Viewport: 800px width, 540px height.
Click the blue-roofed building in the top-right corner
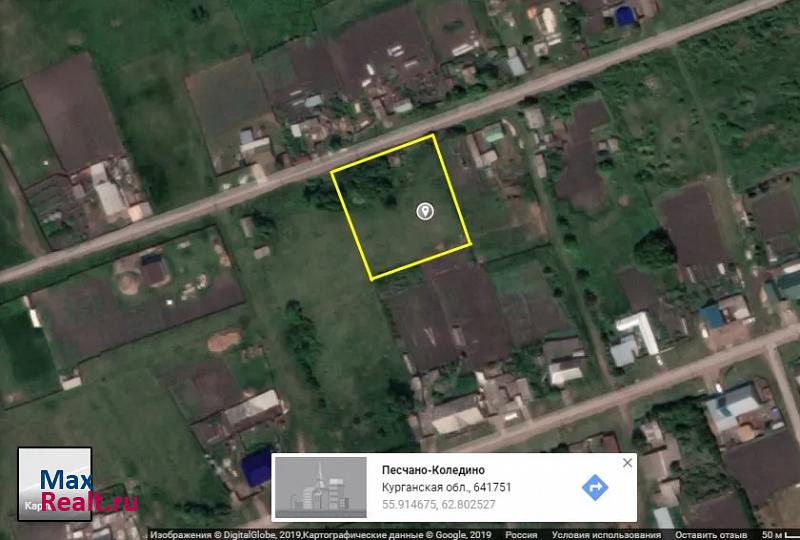tap(625, 14)
